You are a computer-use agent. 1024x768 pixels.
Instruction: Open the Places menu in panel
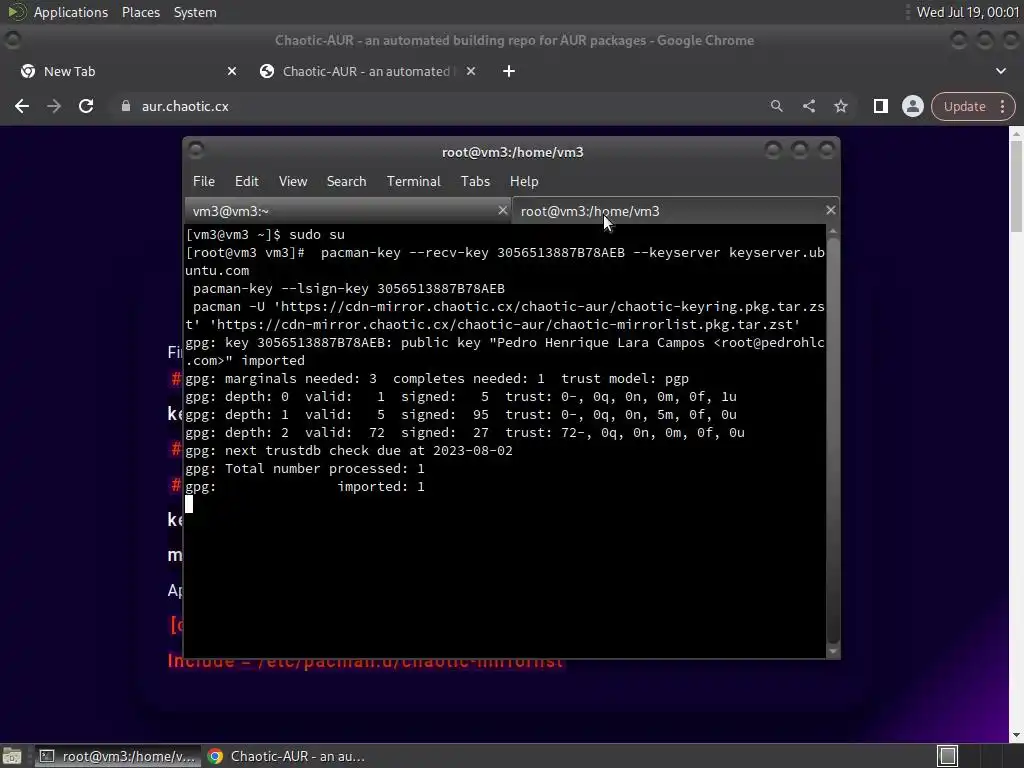pos(140,12)
